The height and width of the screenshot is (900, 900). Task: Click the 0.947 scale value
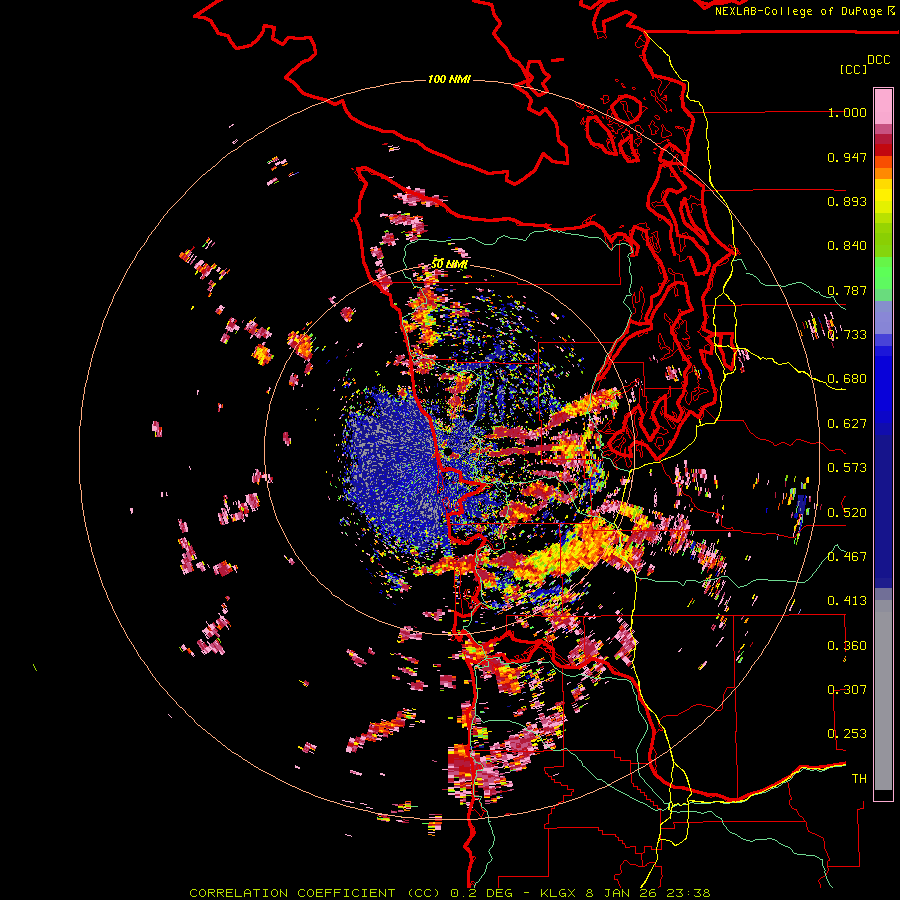tap(847, 157)
